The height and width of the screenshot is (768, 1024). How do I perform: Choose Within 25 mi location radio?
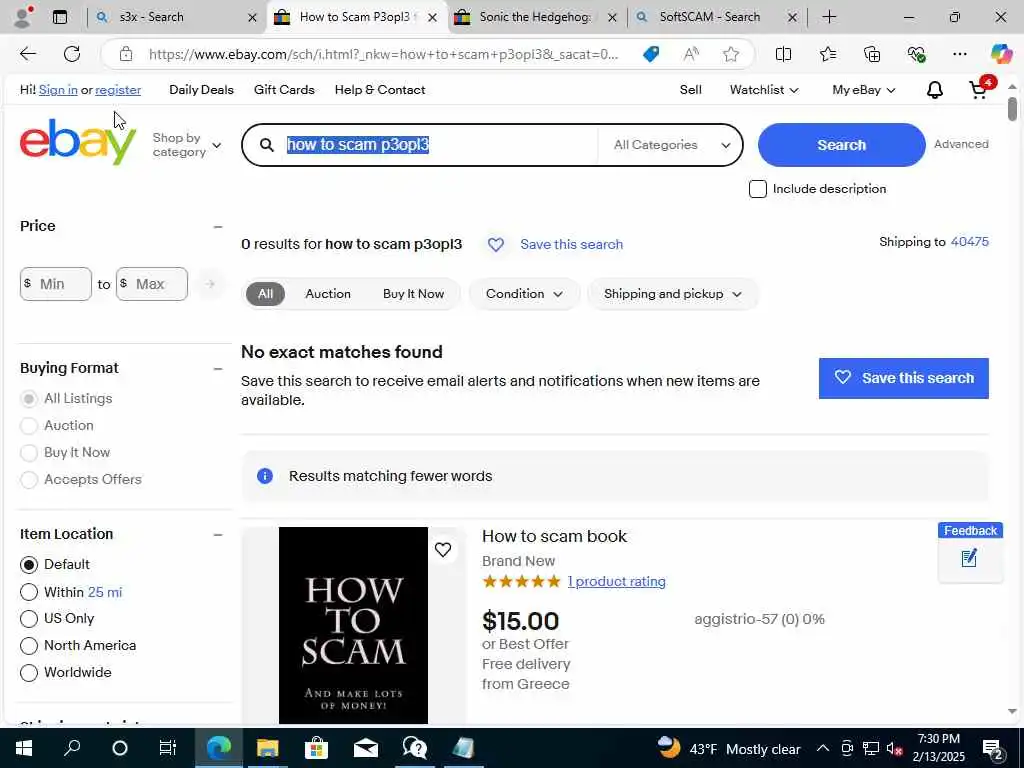29,592
